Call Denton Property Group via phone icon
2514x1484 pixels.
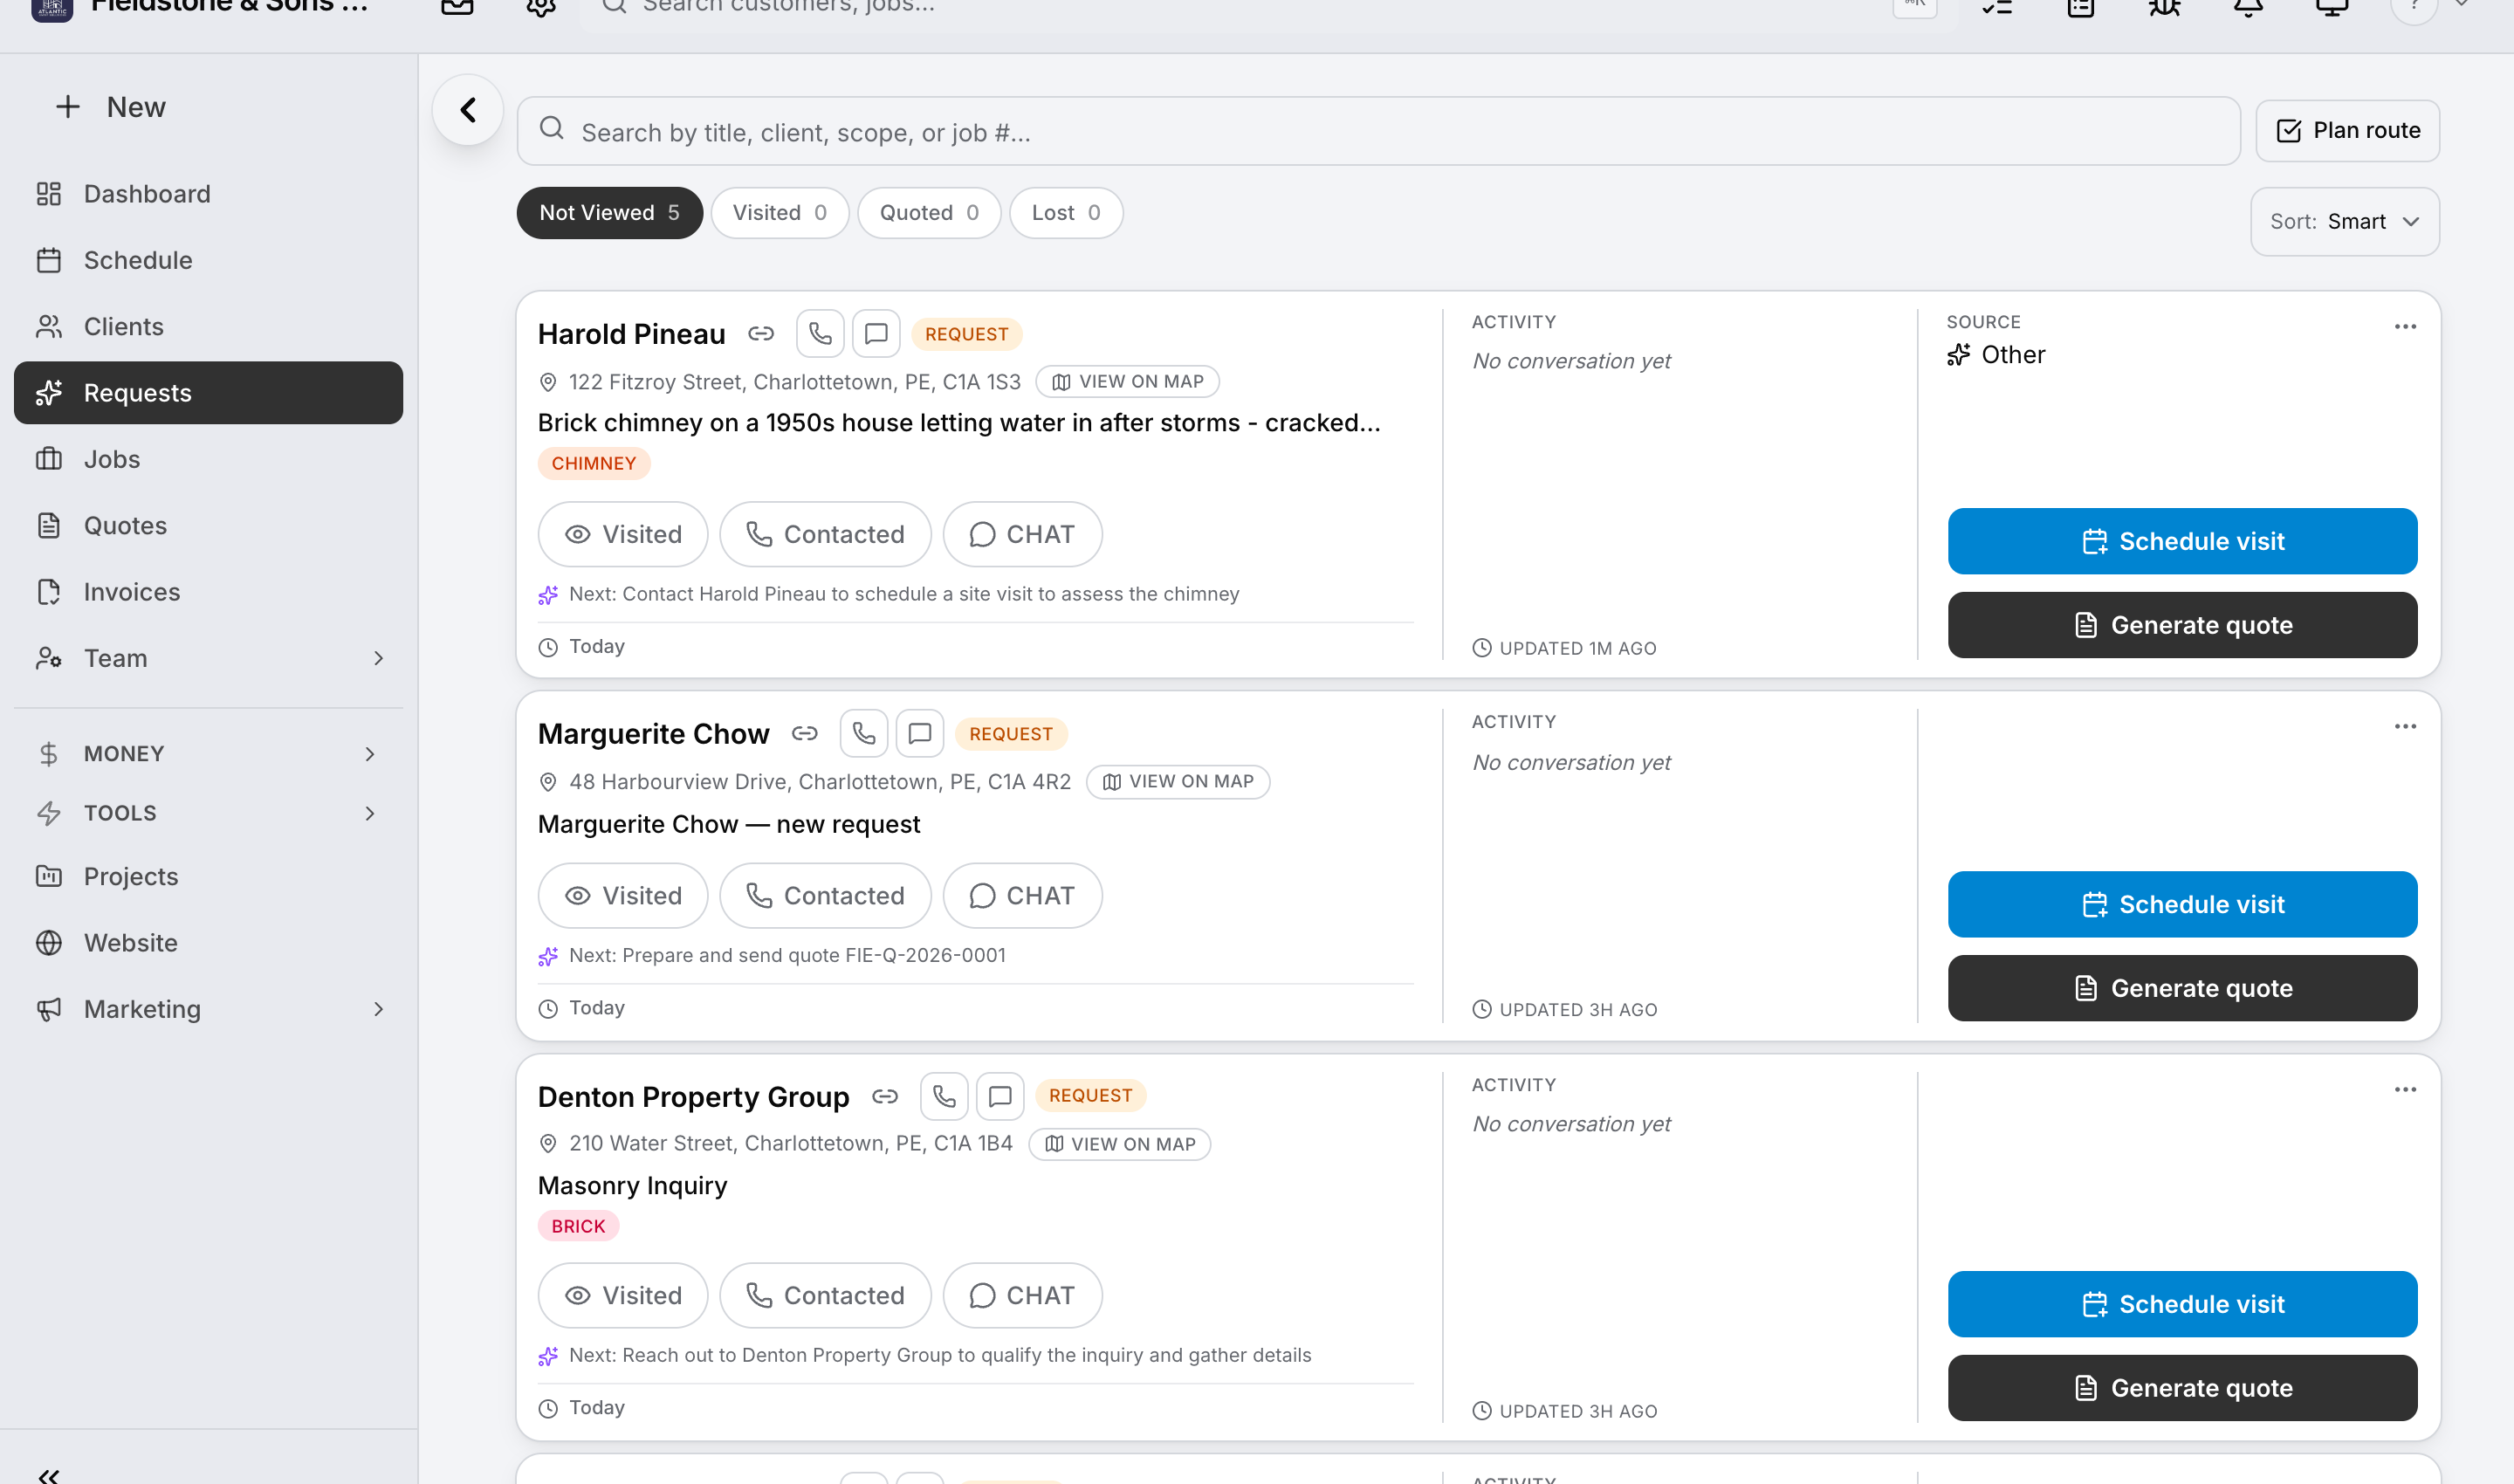click(944, 1096)
